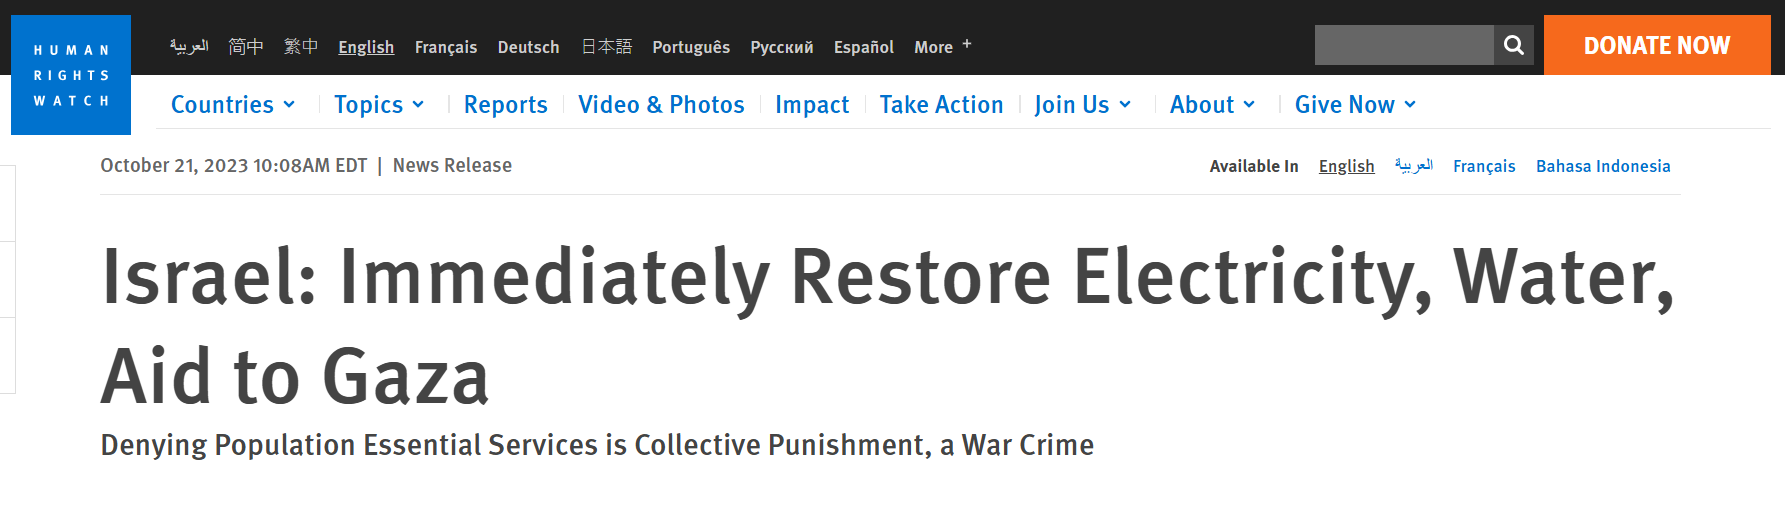Open the Reports menu item

(x=506, y=105)
